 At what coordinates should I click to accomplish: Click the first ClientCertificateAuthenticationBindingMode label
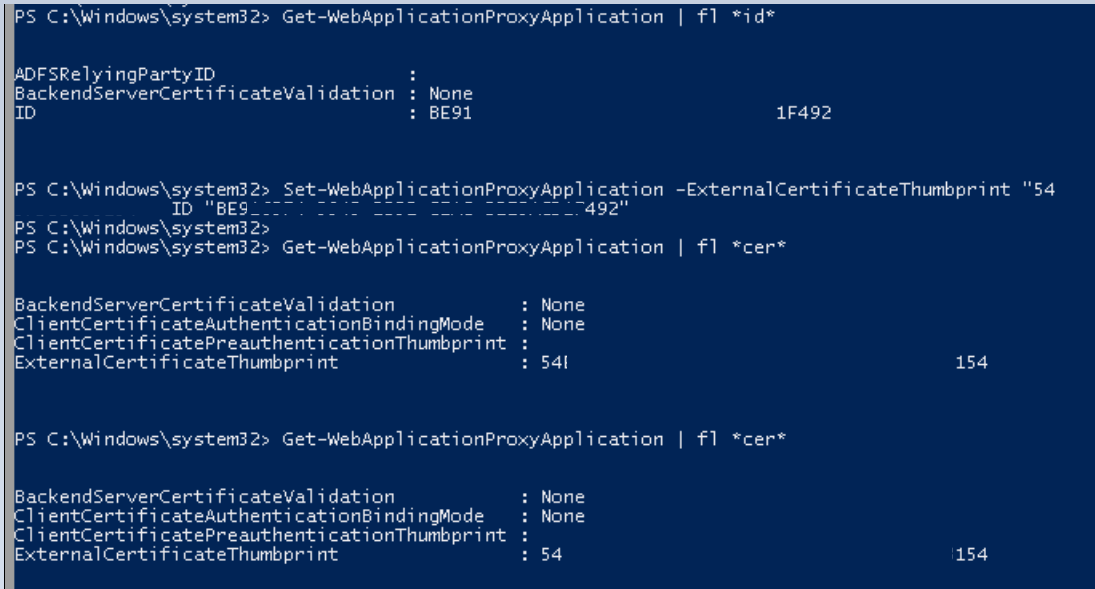coord(249,324)
